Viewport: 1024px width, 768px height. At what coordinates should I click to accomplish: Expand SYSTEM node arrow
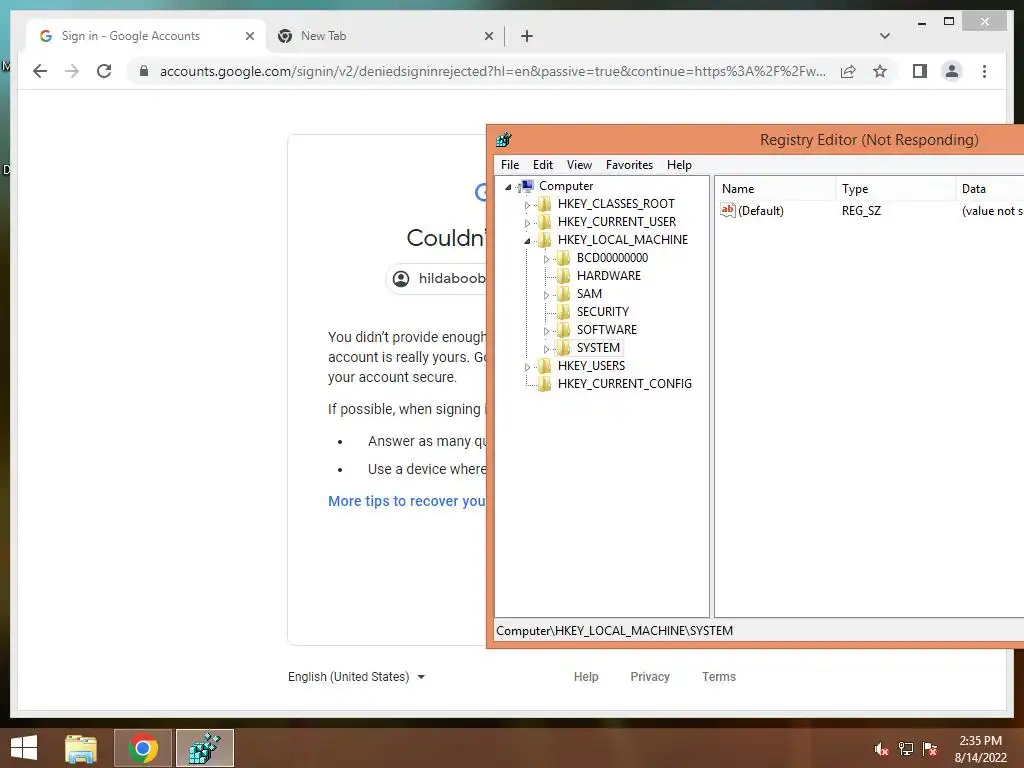pos(546,349)
